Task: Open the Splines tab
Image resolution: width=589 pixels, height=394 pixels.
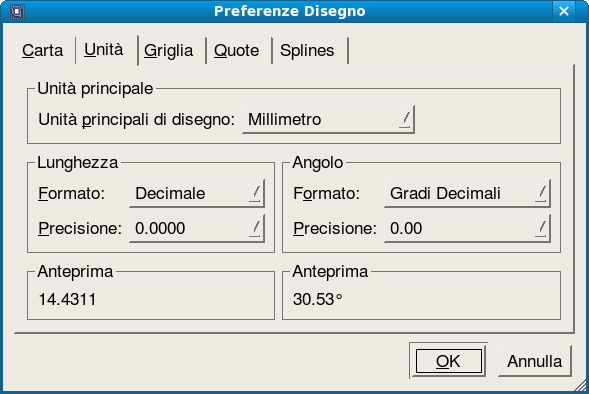Action: coord(307,51)
